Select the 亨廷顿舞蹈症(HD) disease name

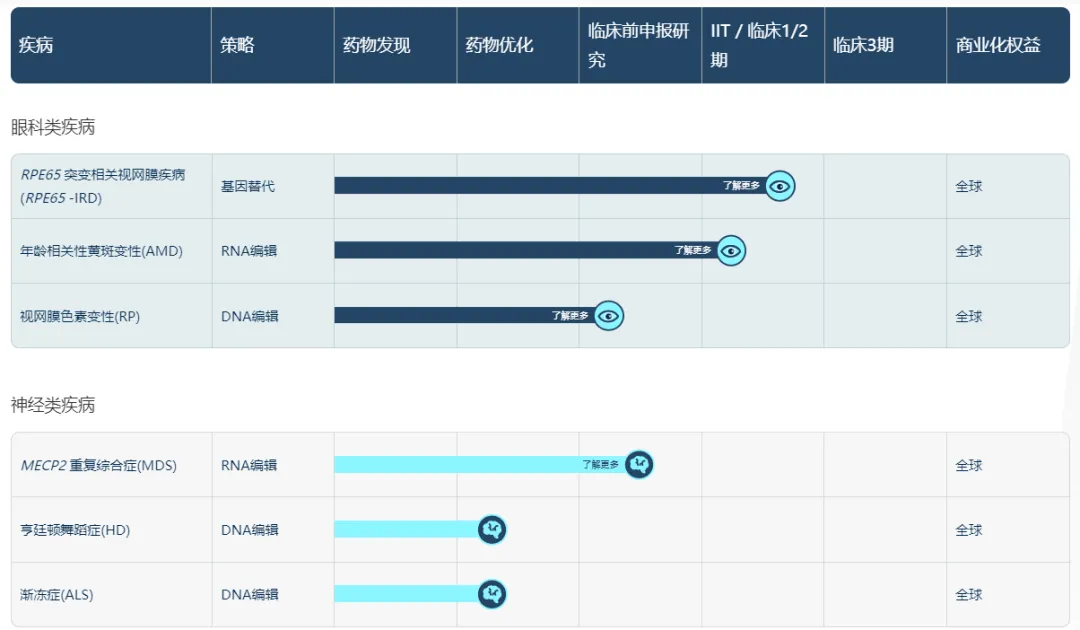point(75,530)
